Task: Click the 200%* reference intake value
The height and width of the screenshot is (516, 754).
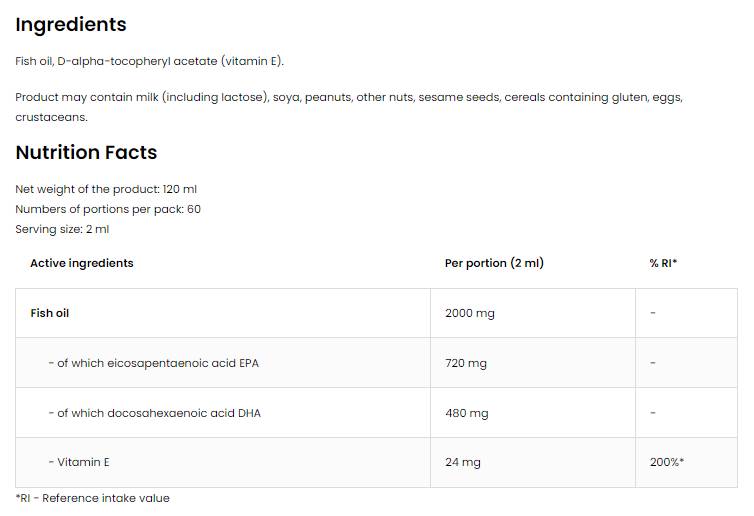Action: [667, 462]
